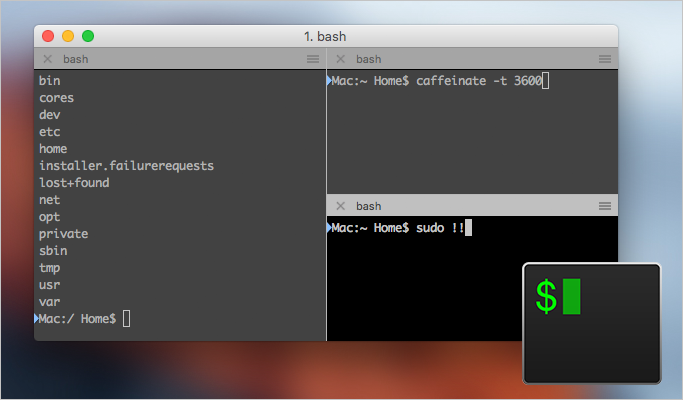Click the green zoom window button

tap(88, 36)
